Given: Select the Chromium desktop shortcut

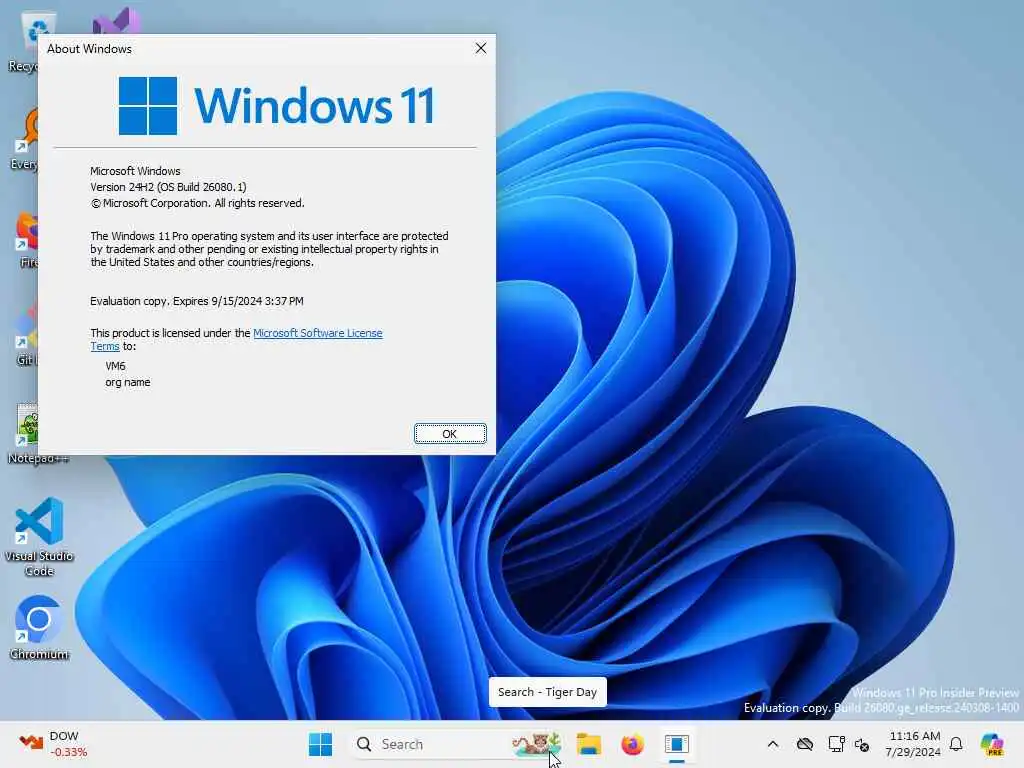Looking at the screenshot, I should click(x=39, y=627).
